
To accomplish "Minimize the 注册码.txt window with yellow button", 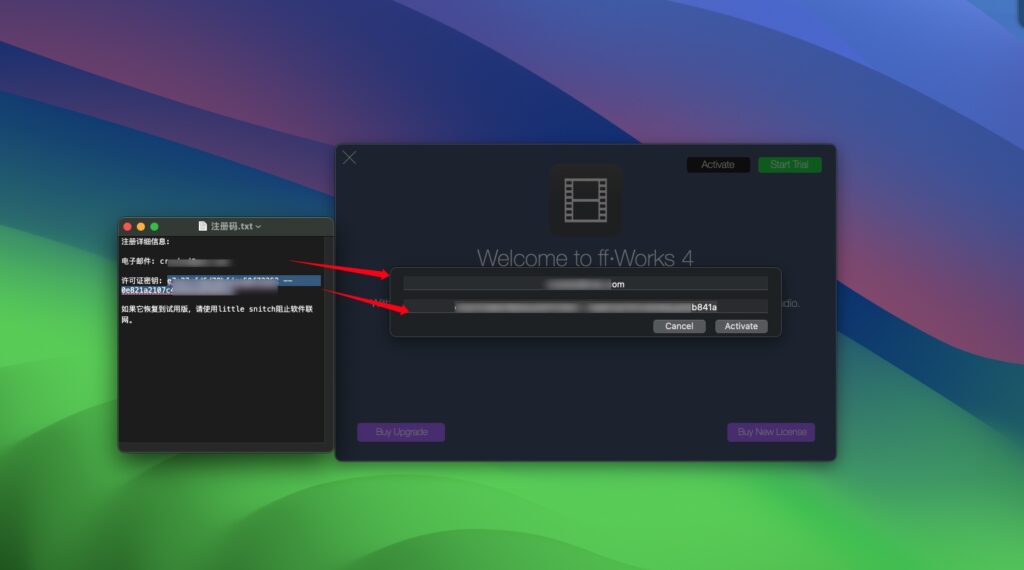I will pos(141,227).
